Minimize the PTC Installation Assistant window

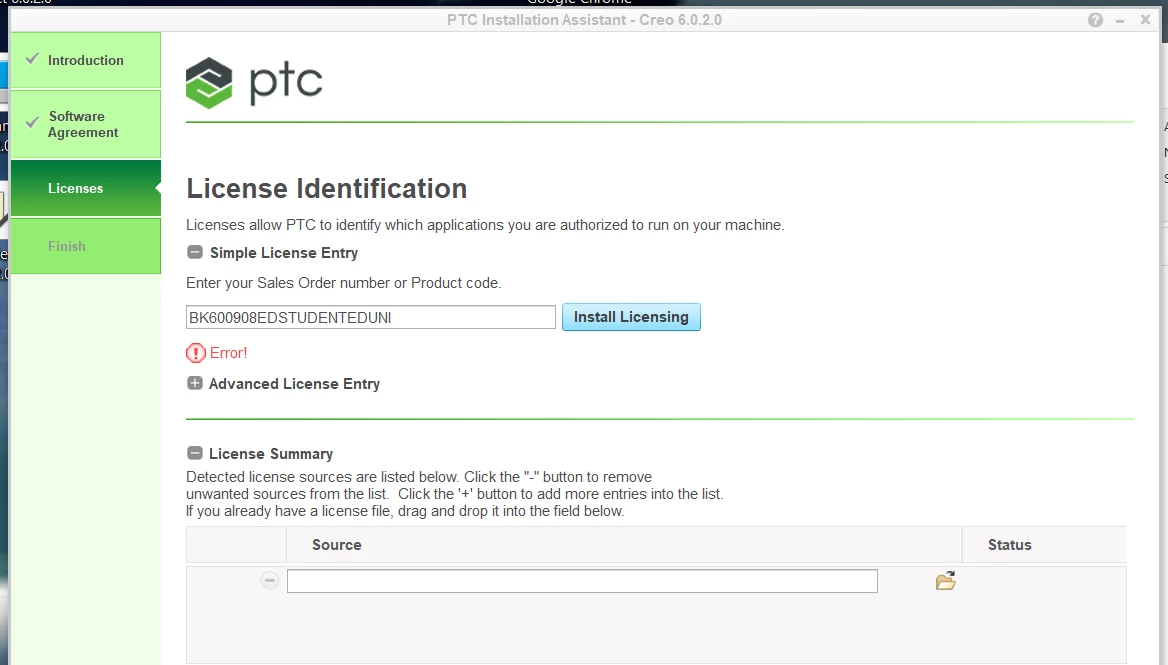point(1120,21)
